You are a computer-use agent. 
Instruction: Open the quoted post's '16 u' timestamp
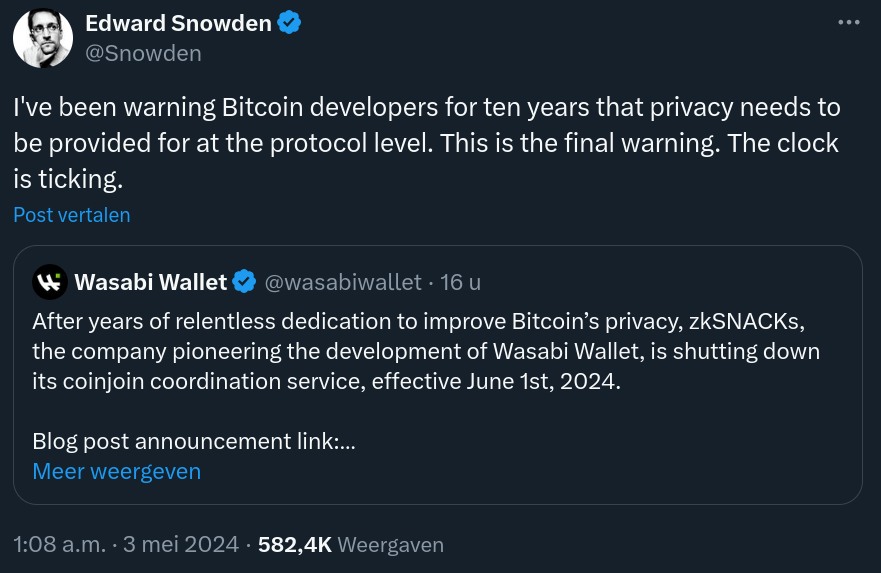pos(460,282)
